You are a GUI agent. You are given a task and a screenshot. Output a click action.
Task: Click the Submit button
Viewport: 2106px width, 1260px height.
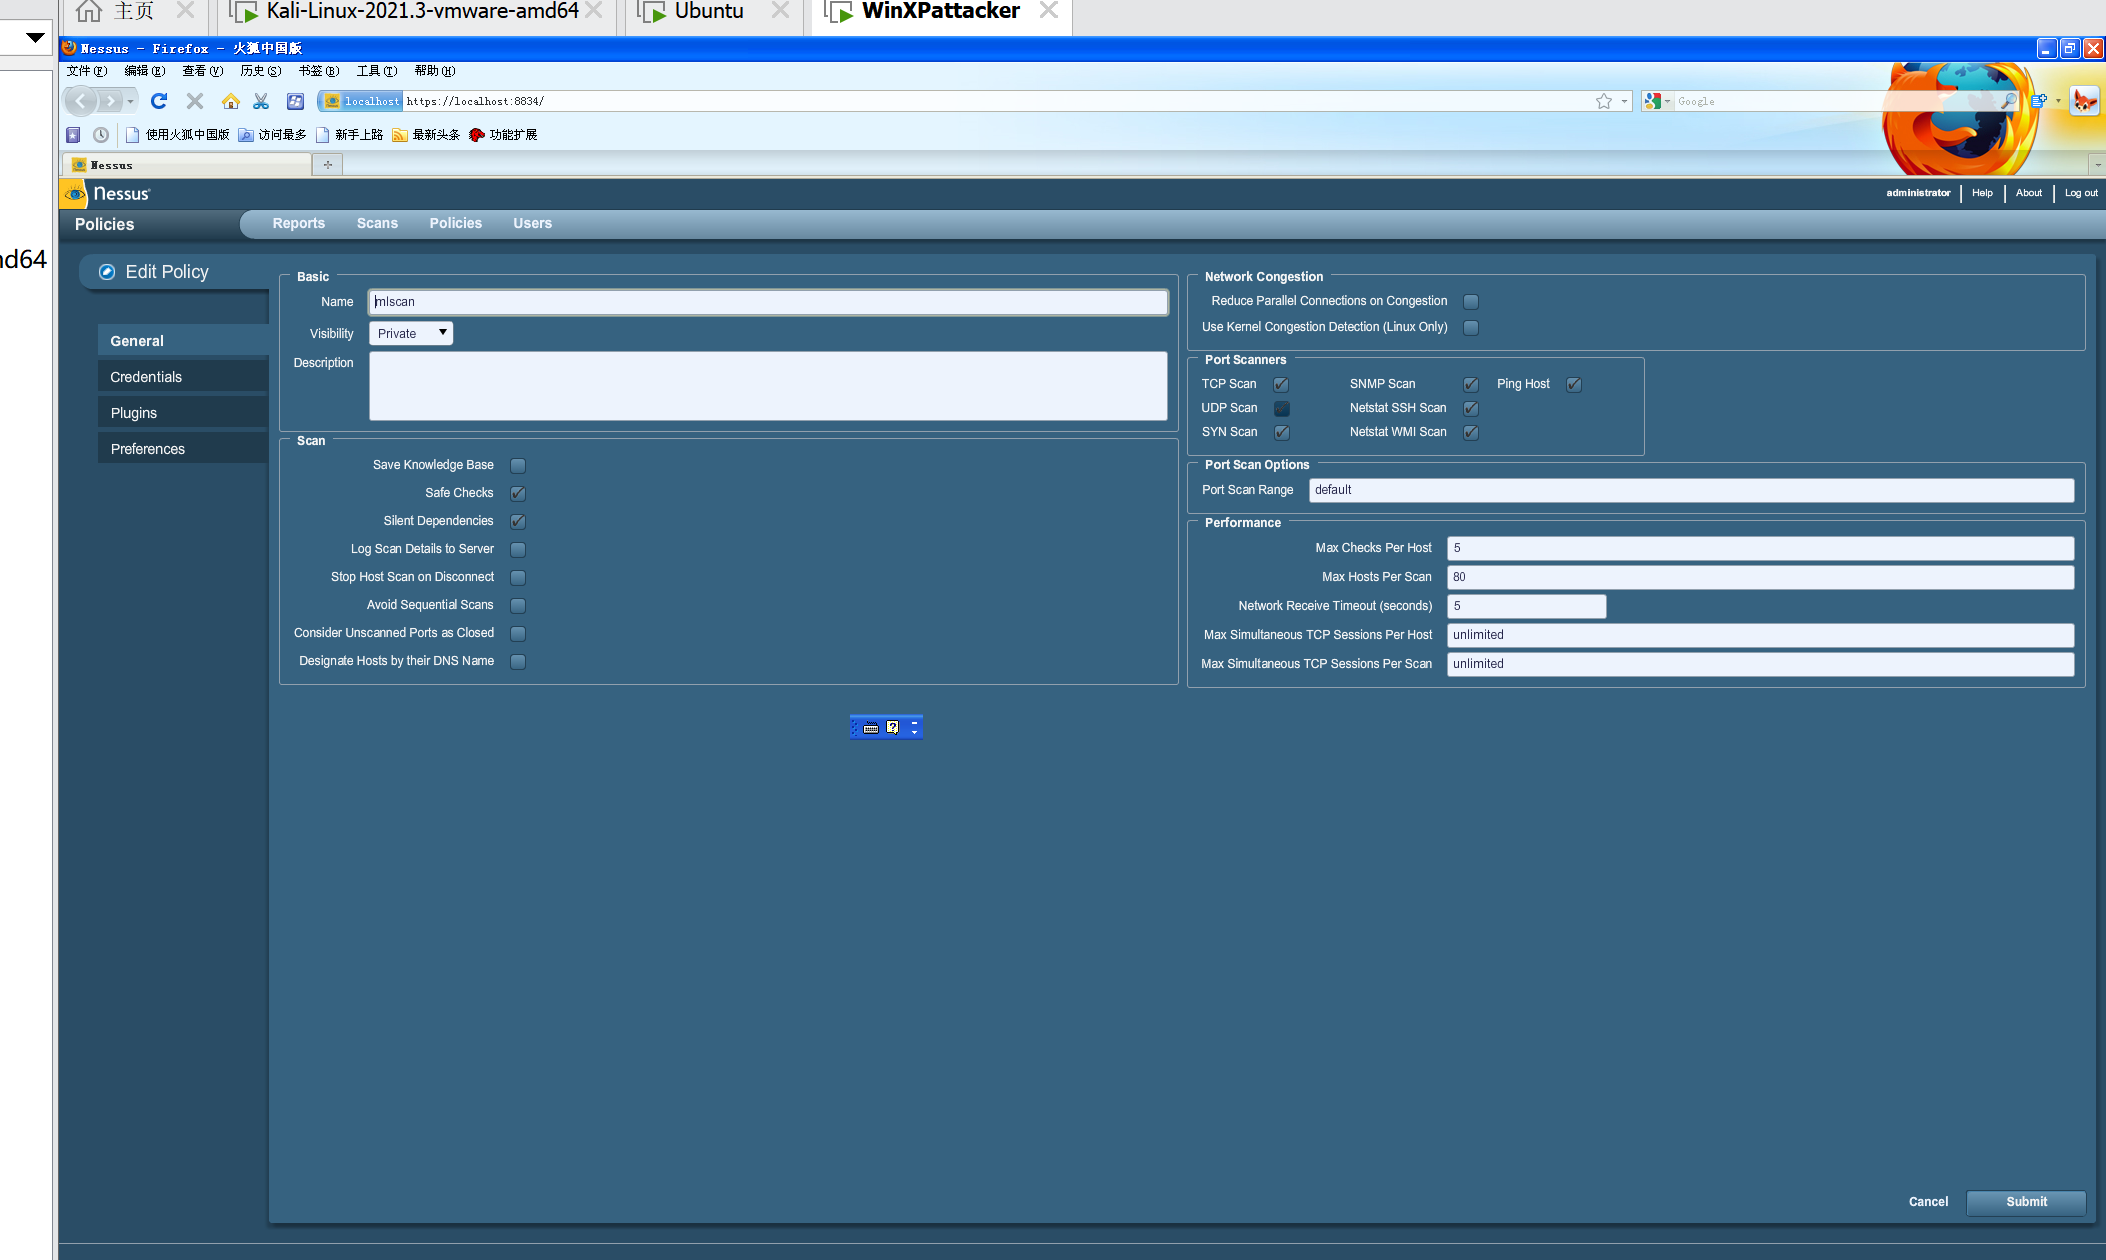pos(2025,1200)
